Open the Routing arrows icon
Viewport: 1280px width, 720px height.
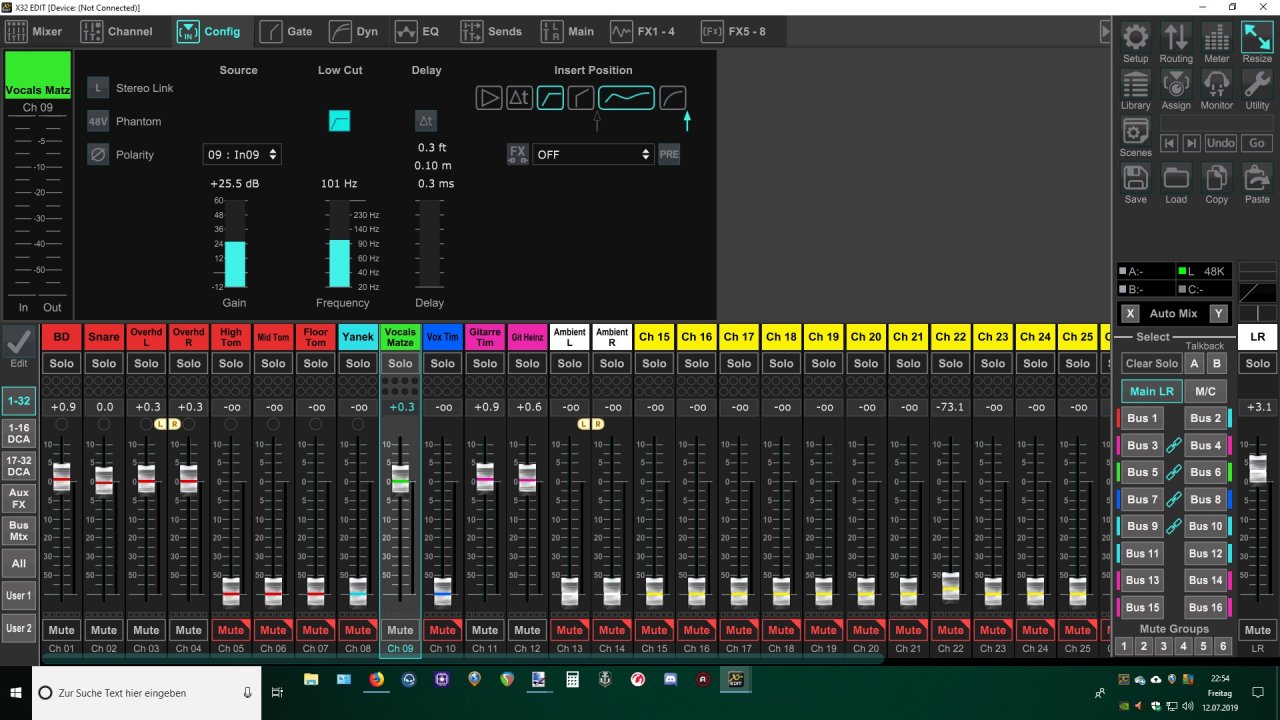[x=1176, y=38]
